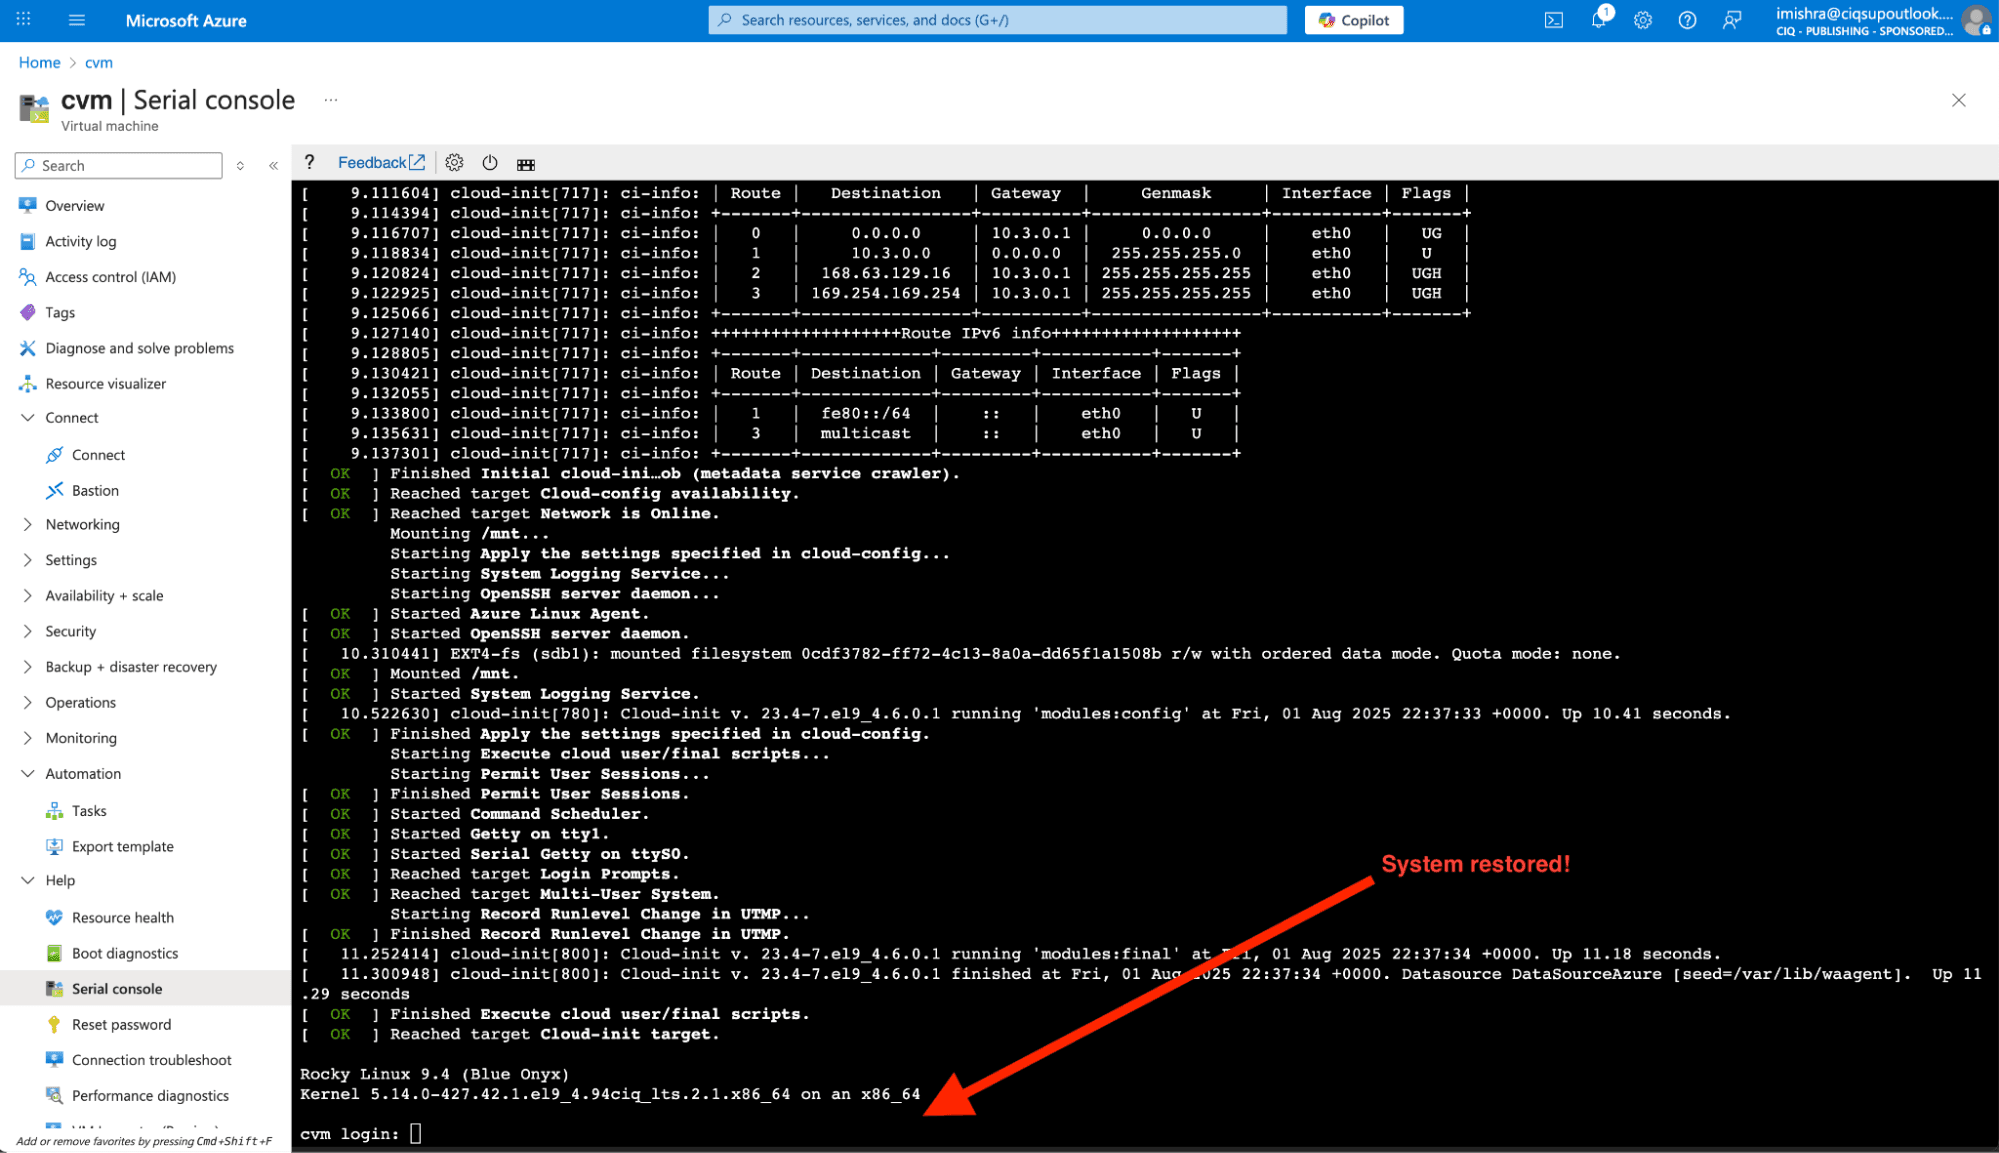This screenshot has height=1153, width=1999.
Task: Open the Azure feedback icon in the header
Action: coord(1732,20)
